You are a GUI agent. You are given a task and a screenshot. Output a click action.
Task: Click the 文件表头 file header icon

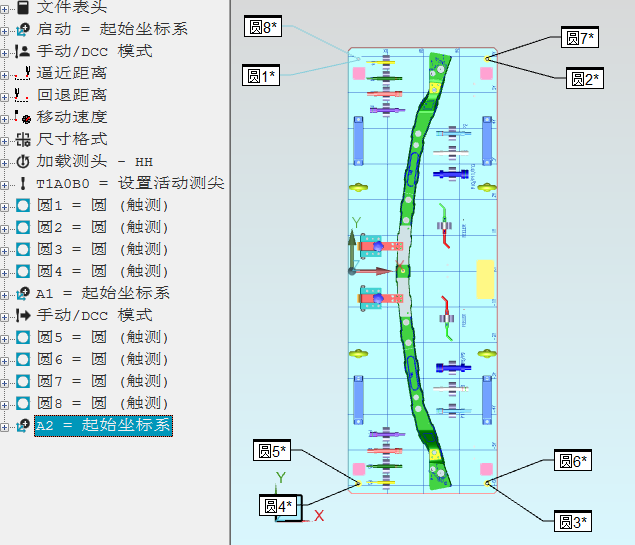23,7
